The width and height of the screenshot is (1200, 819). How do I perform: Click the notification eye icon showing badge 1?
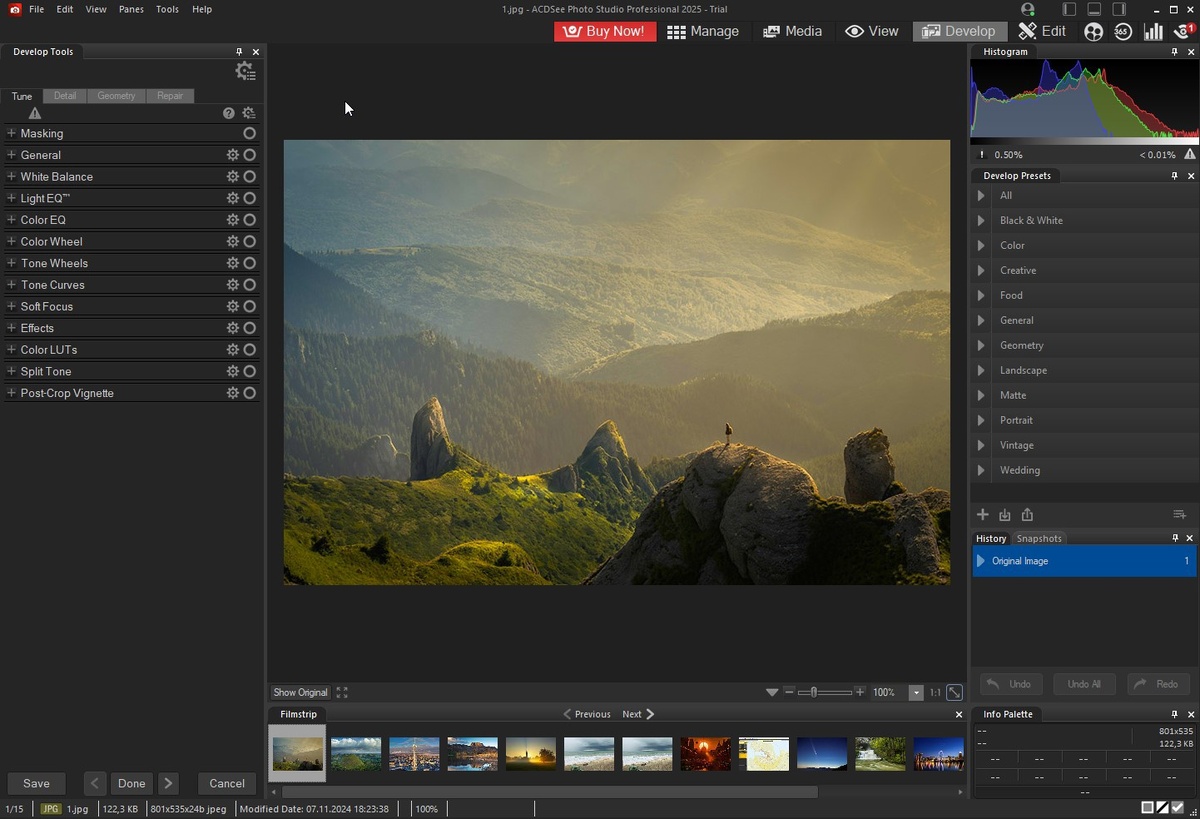coord(1182,31)
